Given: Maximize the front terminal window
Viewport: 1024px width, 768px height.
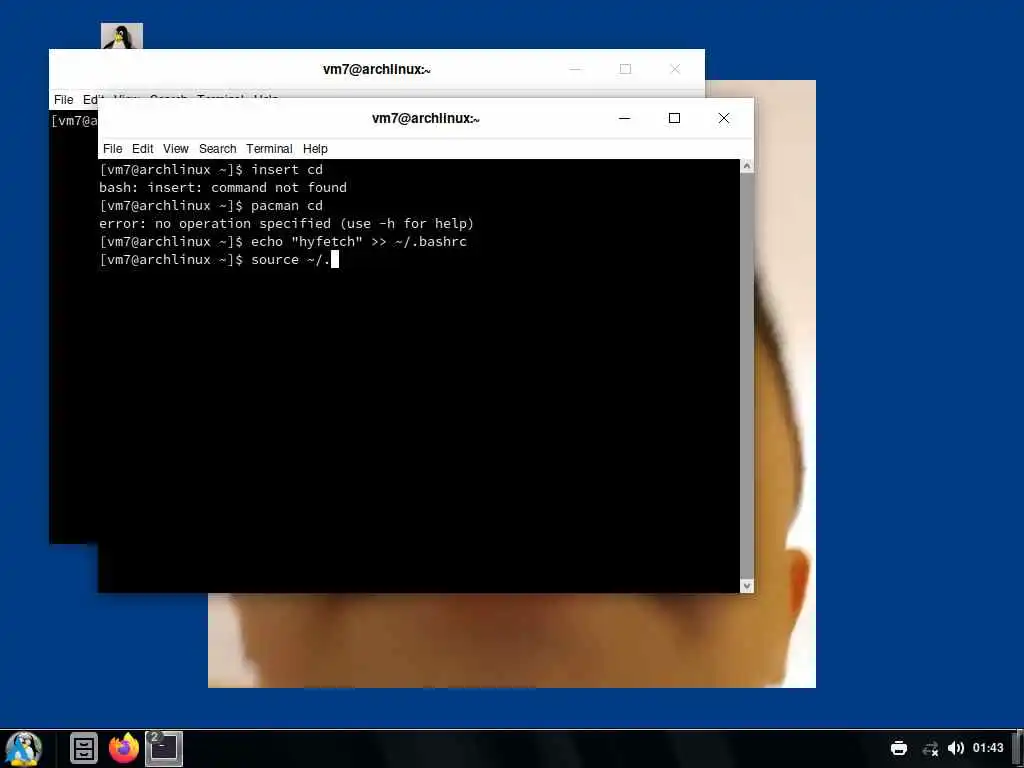Looking at the screenshot, I should (x=674, y=118).
